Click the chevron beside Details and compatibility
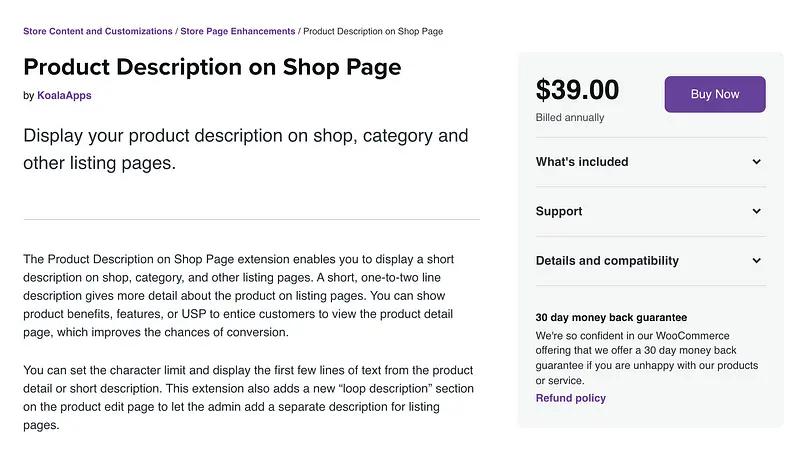Image resolution: width=800 pixels, height=458 pixels. pos(757,261)
